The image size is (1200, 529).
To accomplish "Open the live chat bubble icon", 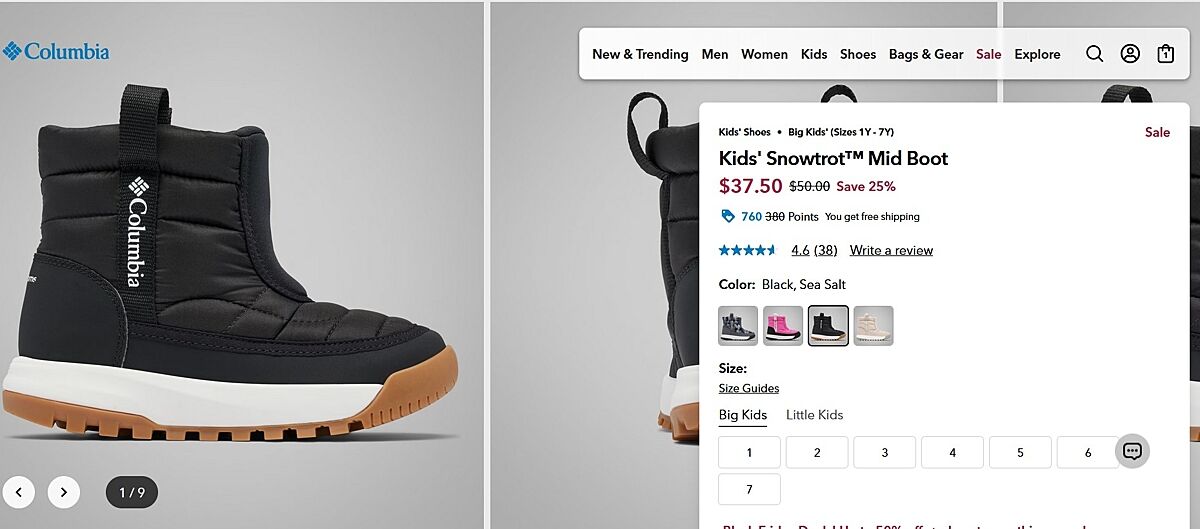I will point(1132,451).
